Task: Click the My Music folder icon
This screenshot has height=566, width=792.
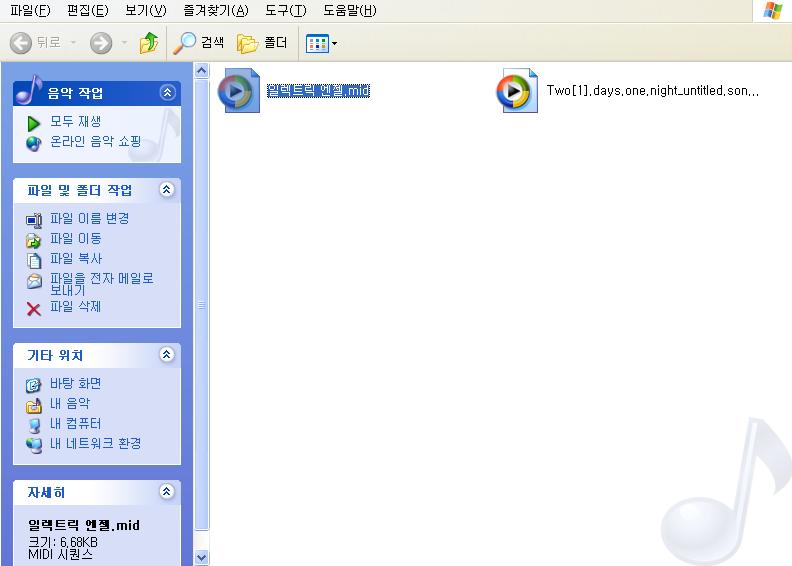Action: click(33, 405)
